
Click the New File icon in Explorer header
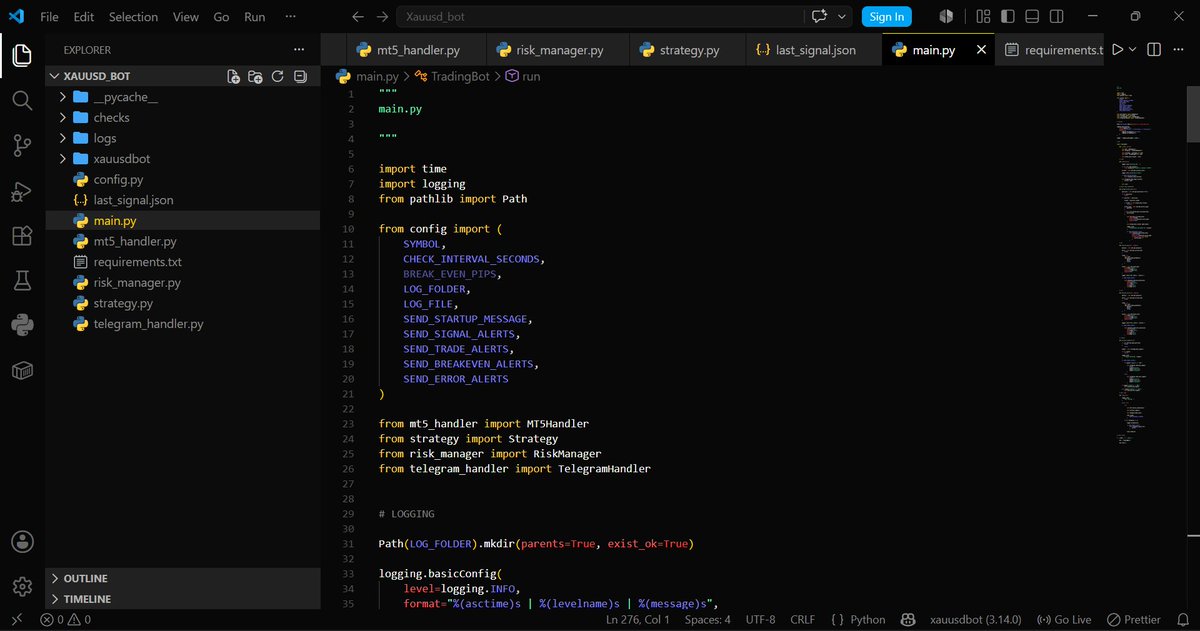coord(233,76)
